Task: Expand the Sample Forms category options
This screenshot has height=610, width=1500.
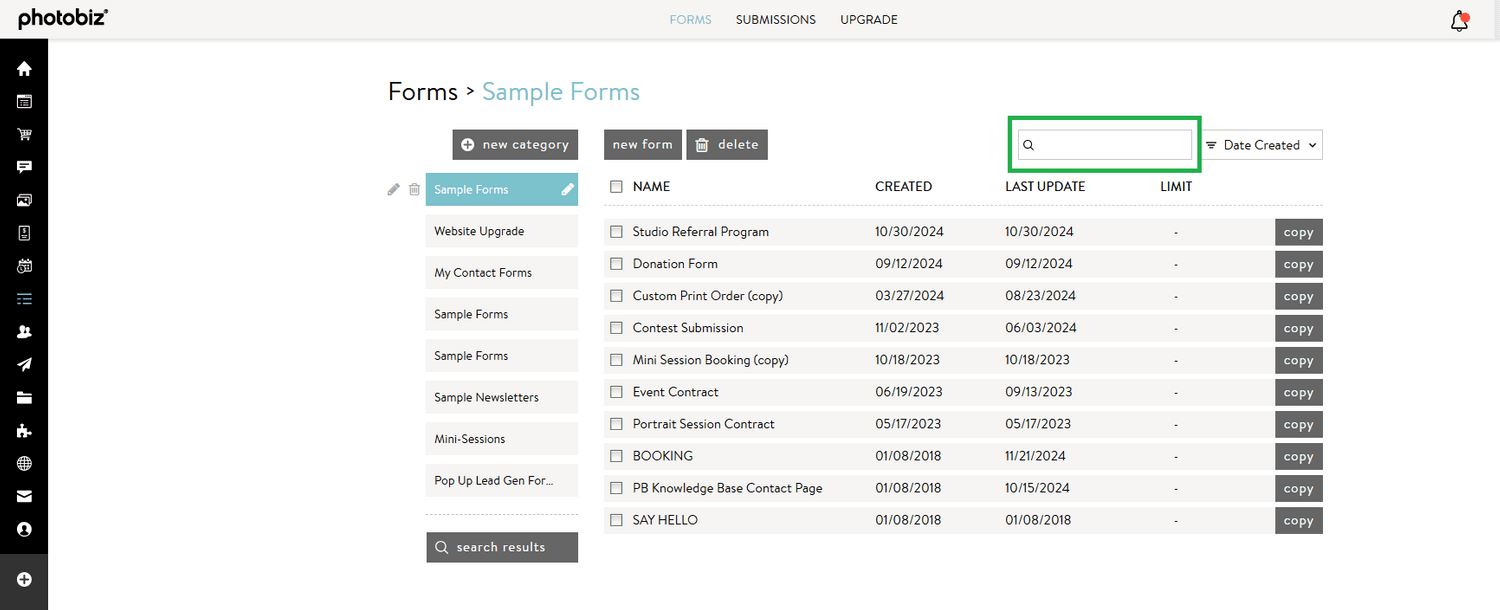Action: coord(567,188)
